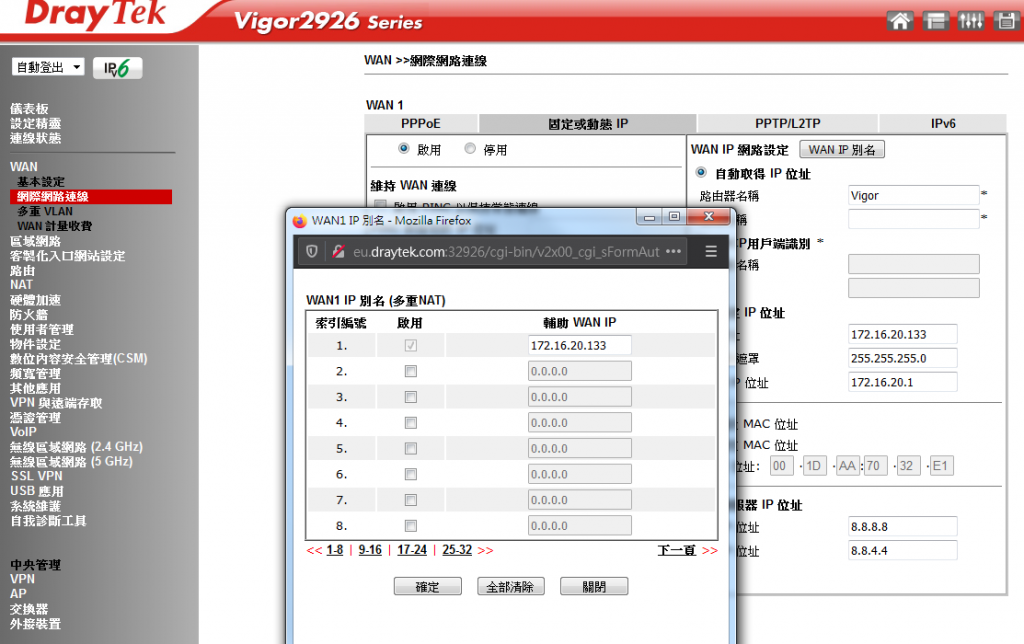
Task: Enable checkbox for alias index 5
Action: (x=411, y=449)
